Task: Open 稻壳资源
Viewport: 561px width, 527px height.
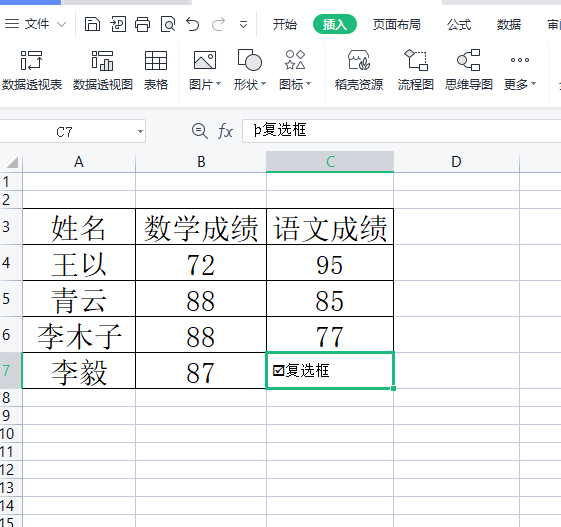Action: 359,70
